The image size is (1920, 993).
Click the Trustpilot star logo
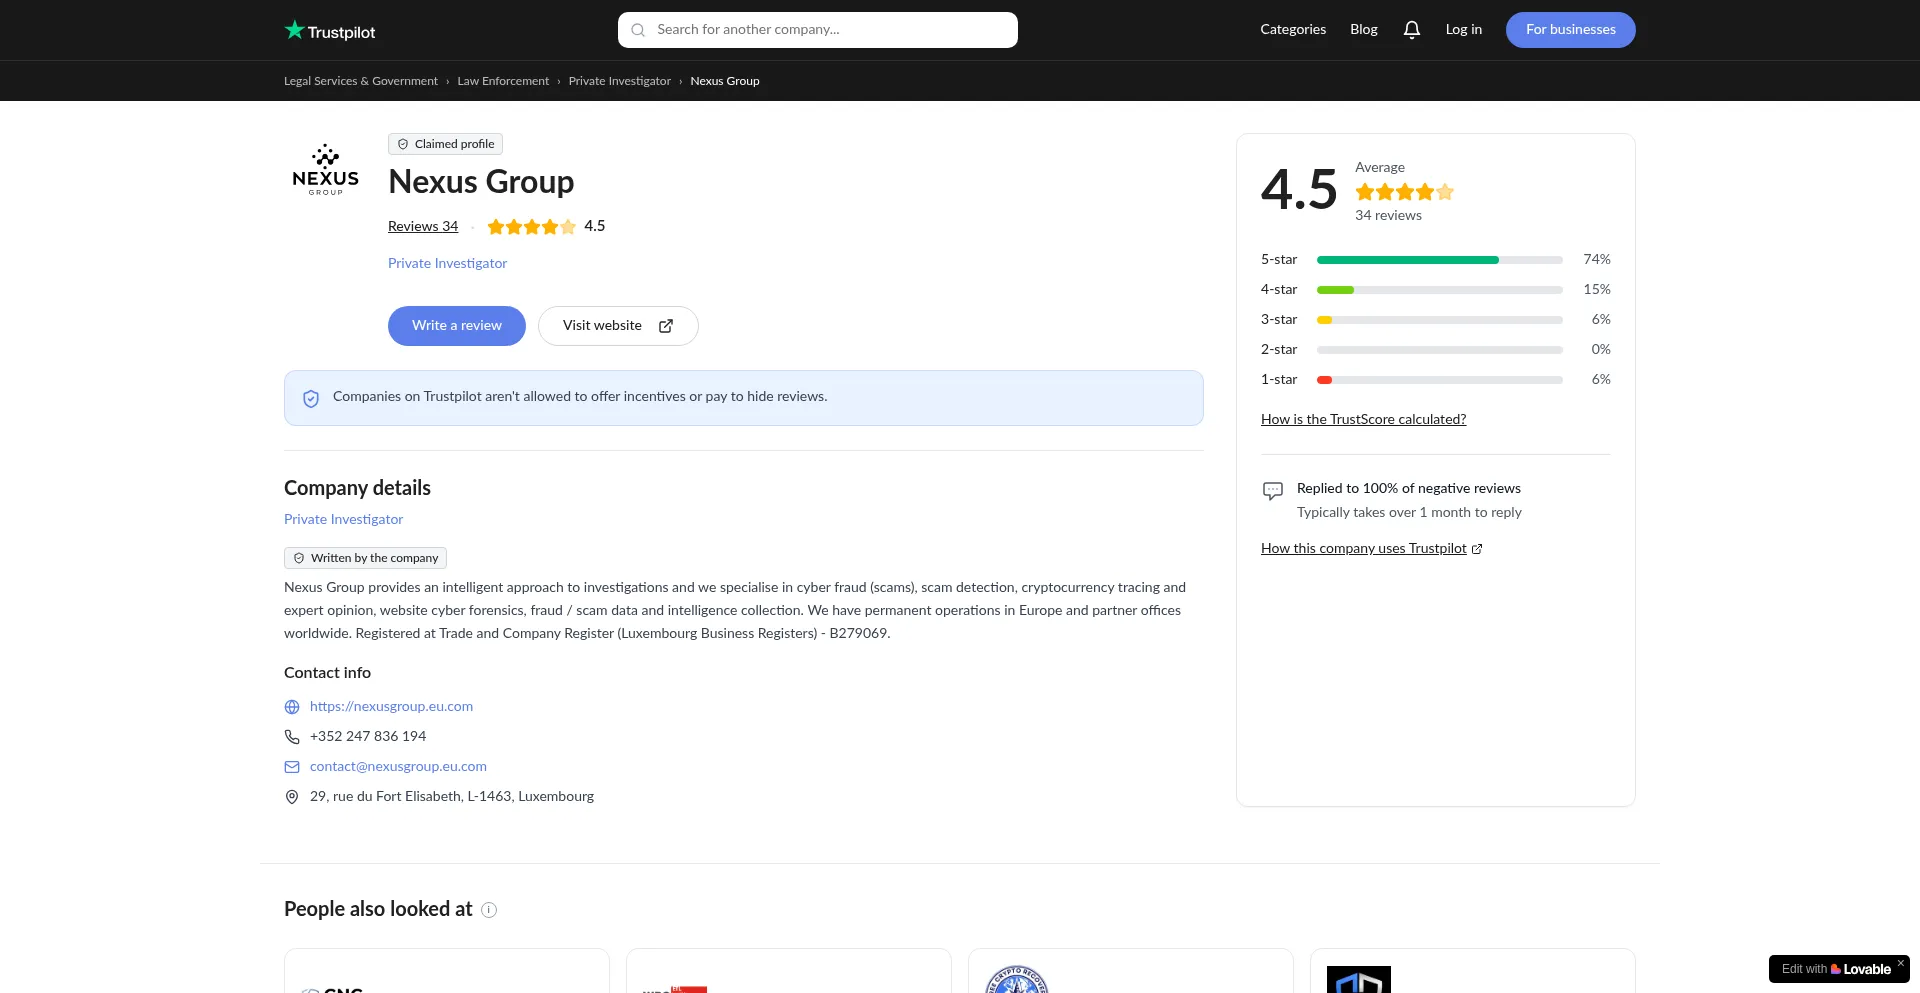tap(296, 30)
